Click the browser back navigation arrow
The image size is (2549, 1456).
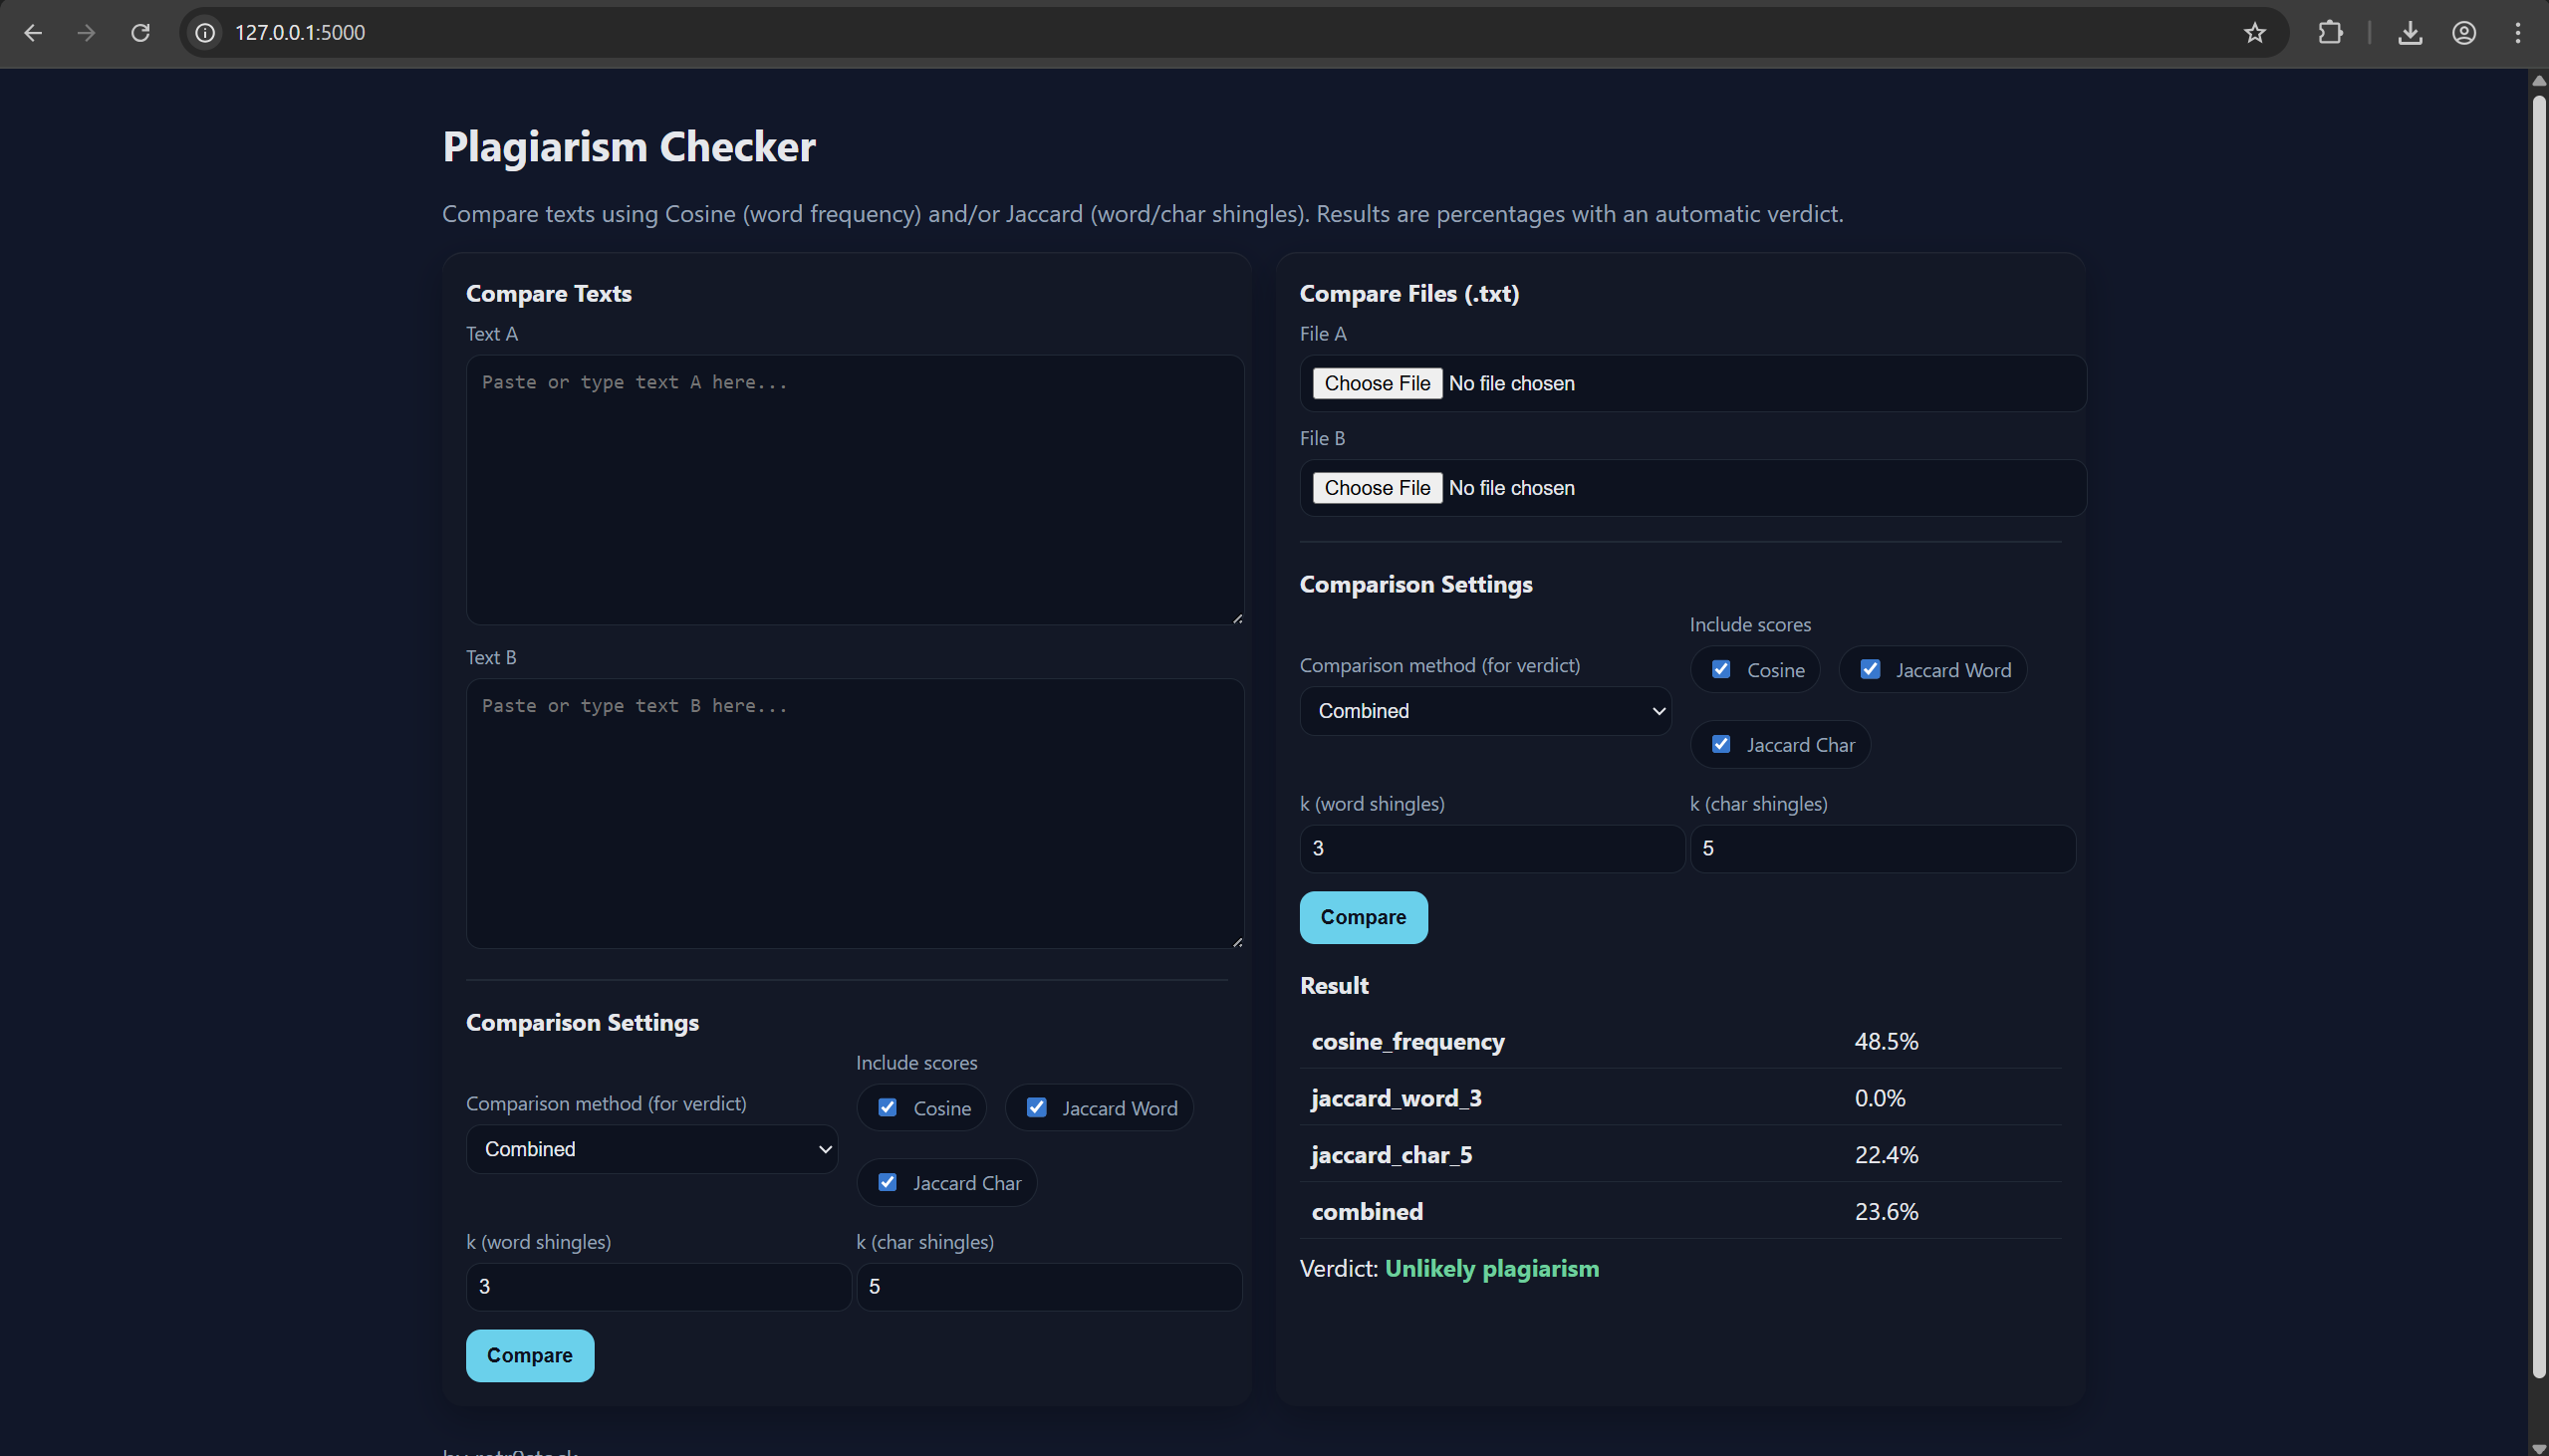coord(33,33)
